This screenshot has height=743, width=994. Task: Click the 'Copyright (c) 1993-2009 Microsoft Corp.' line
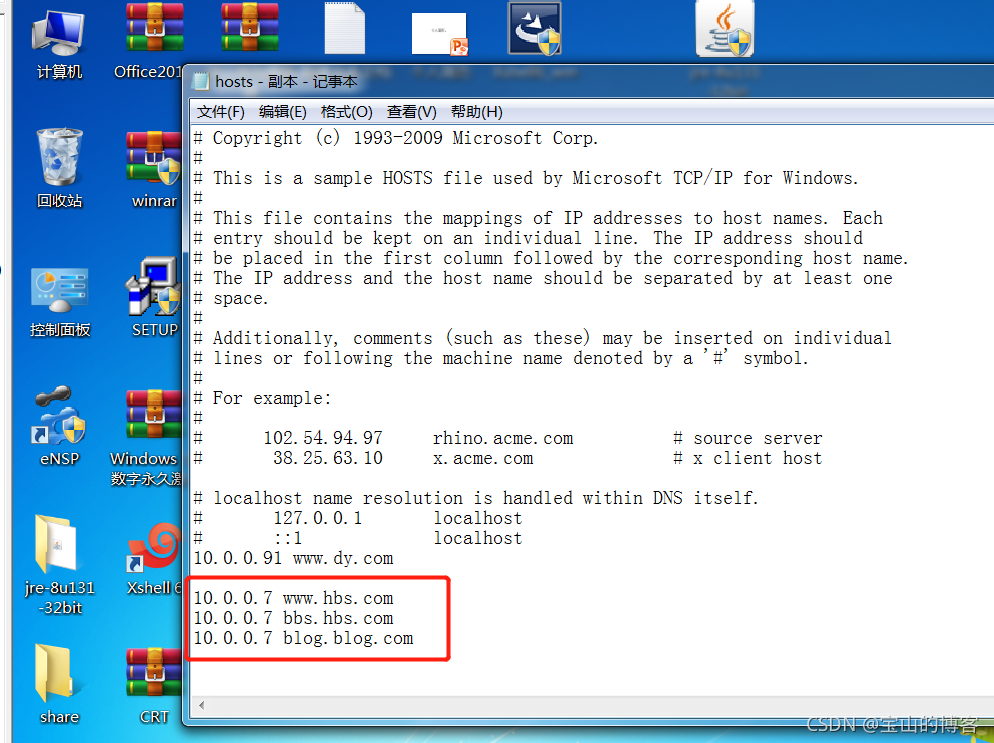[396, 138]
